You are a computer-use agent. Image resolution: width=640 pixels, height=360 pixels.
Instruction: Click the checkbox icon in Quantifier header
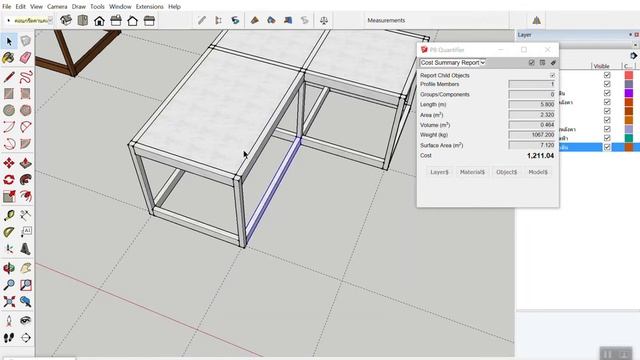pos(531,62)
